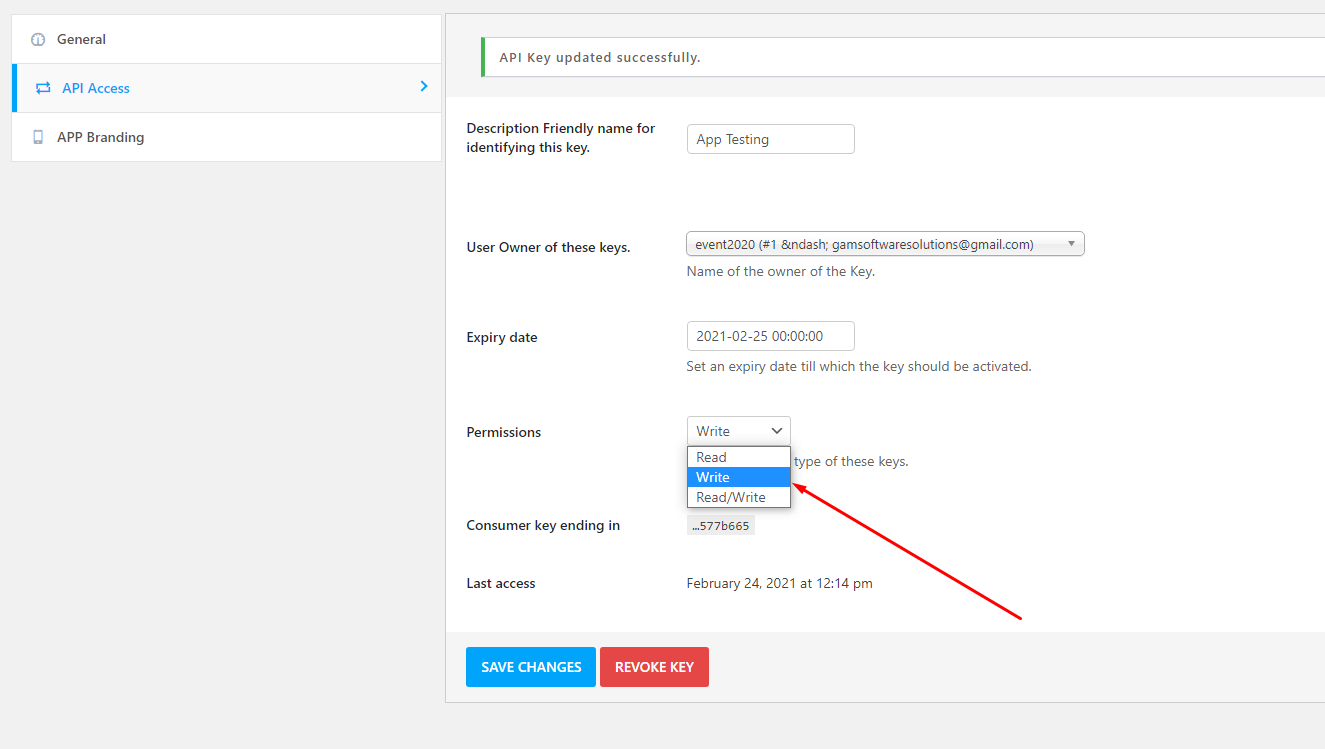Click the SAVE CHANGES button
The image size is (1325, 749).
coord(530,666)
